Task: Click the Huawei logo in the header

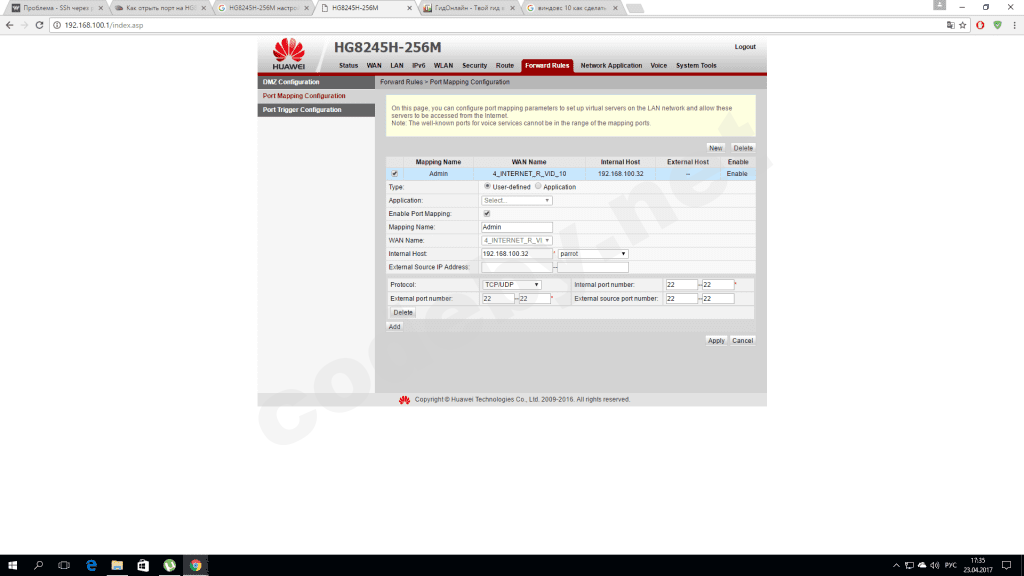Action: (289, 54)
